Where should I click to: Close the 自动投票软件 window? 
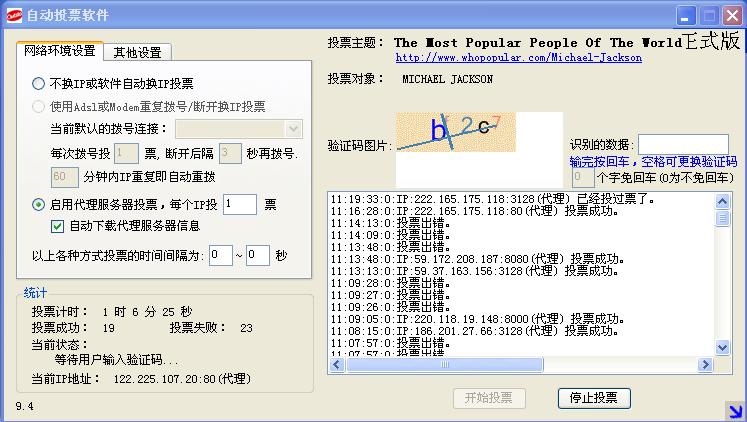pos(732,16)
